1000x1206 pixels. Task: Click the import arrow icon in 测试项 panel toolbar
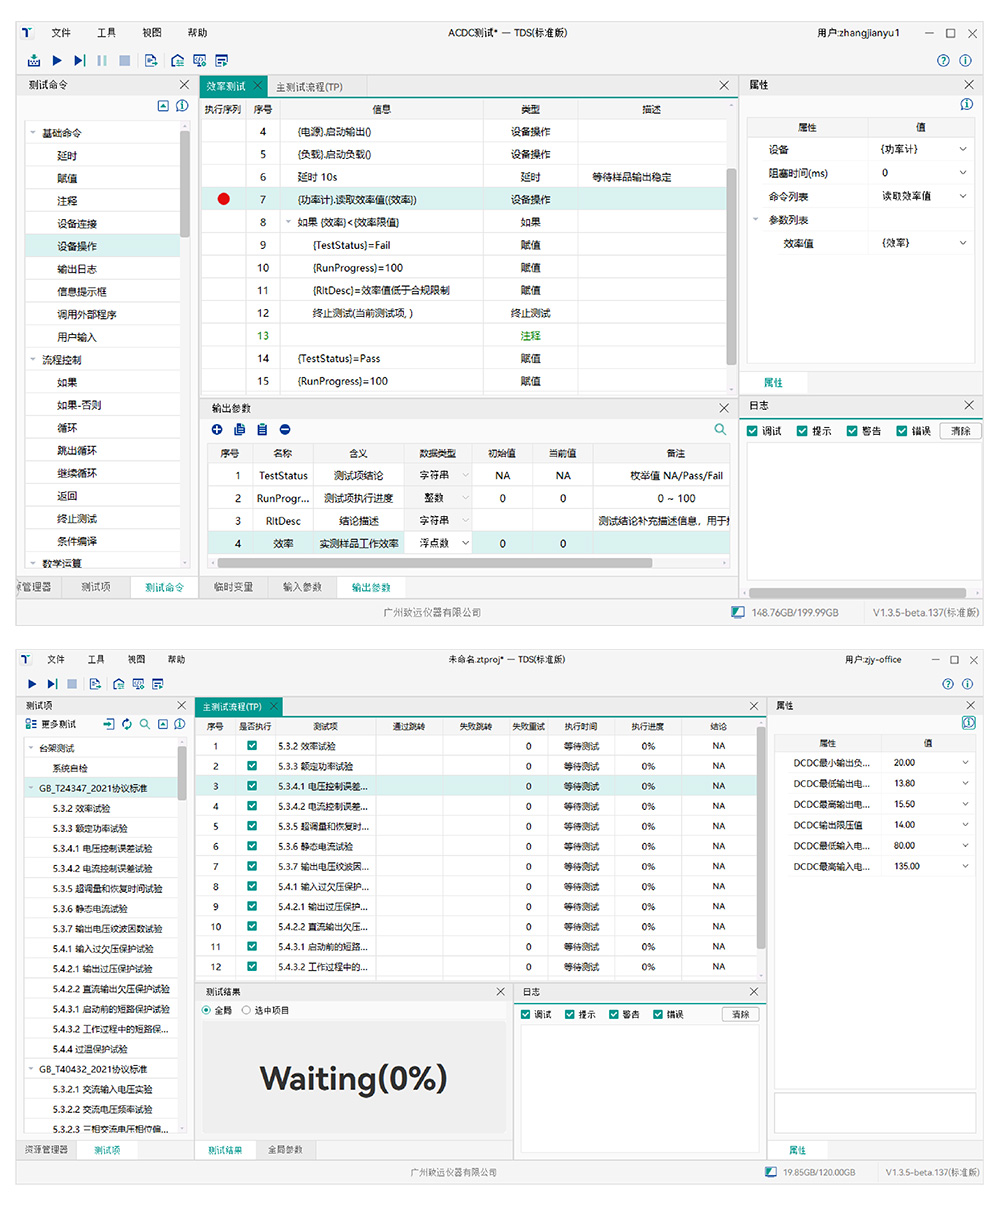[109, 724]
